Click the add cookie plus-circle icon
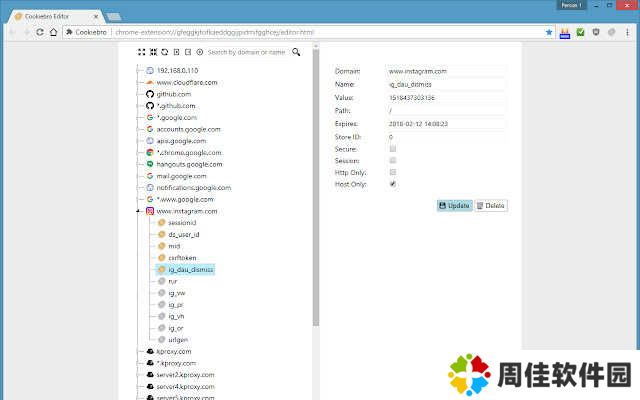The height and width of the screenshot is (400, 640). (x=200, y=52)
